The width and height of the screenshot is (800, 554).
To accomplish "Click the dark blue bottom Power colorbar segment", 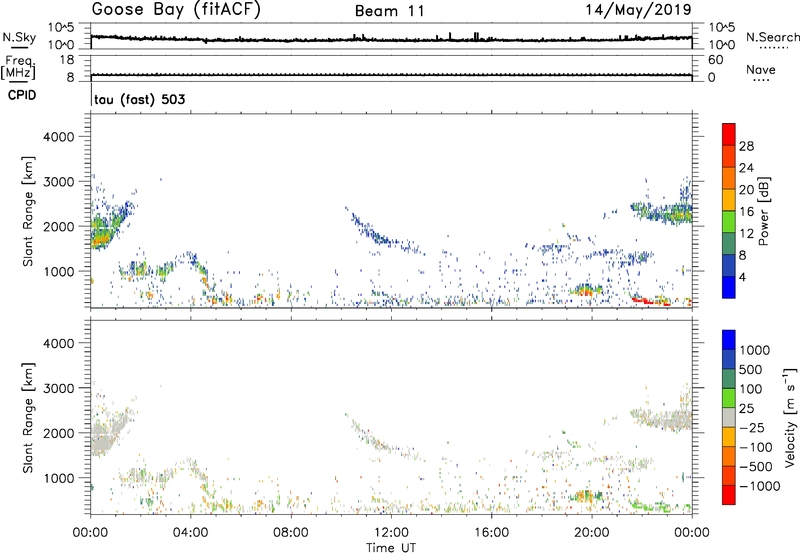I will pyautogui.click(x=729, y=287).
